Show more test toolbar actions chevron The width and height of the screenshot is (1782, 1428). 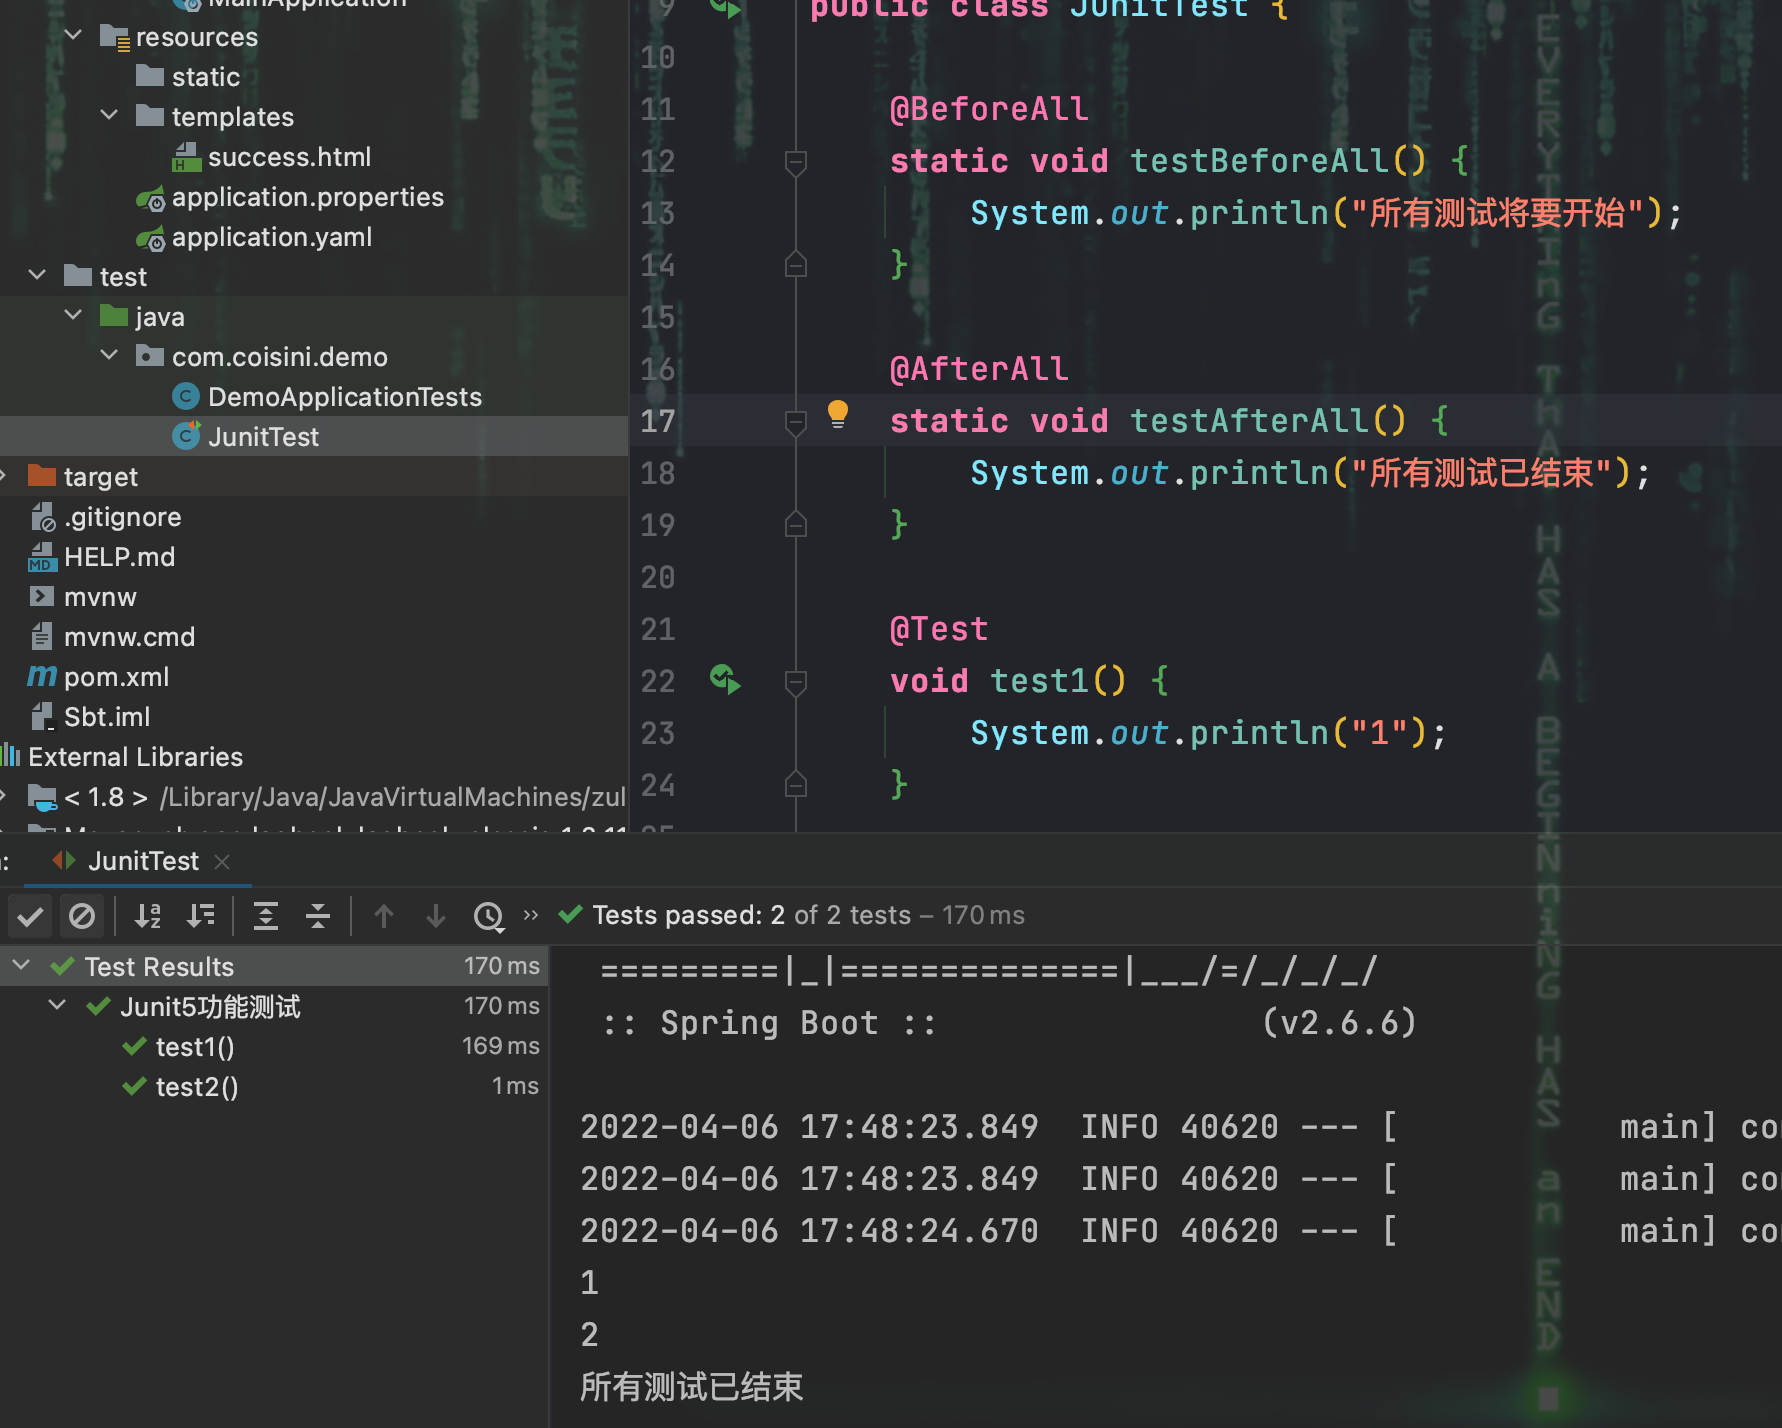[x=531, y=915]
